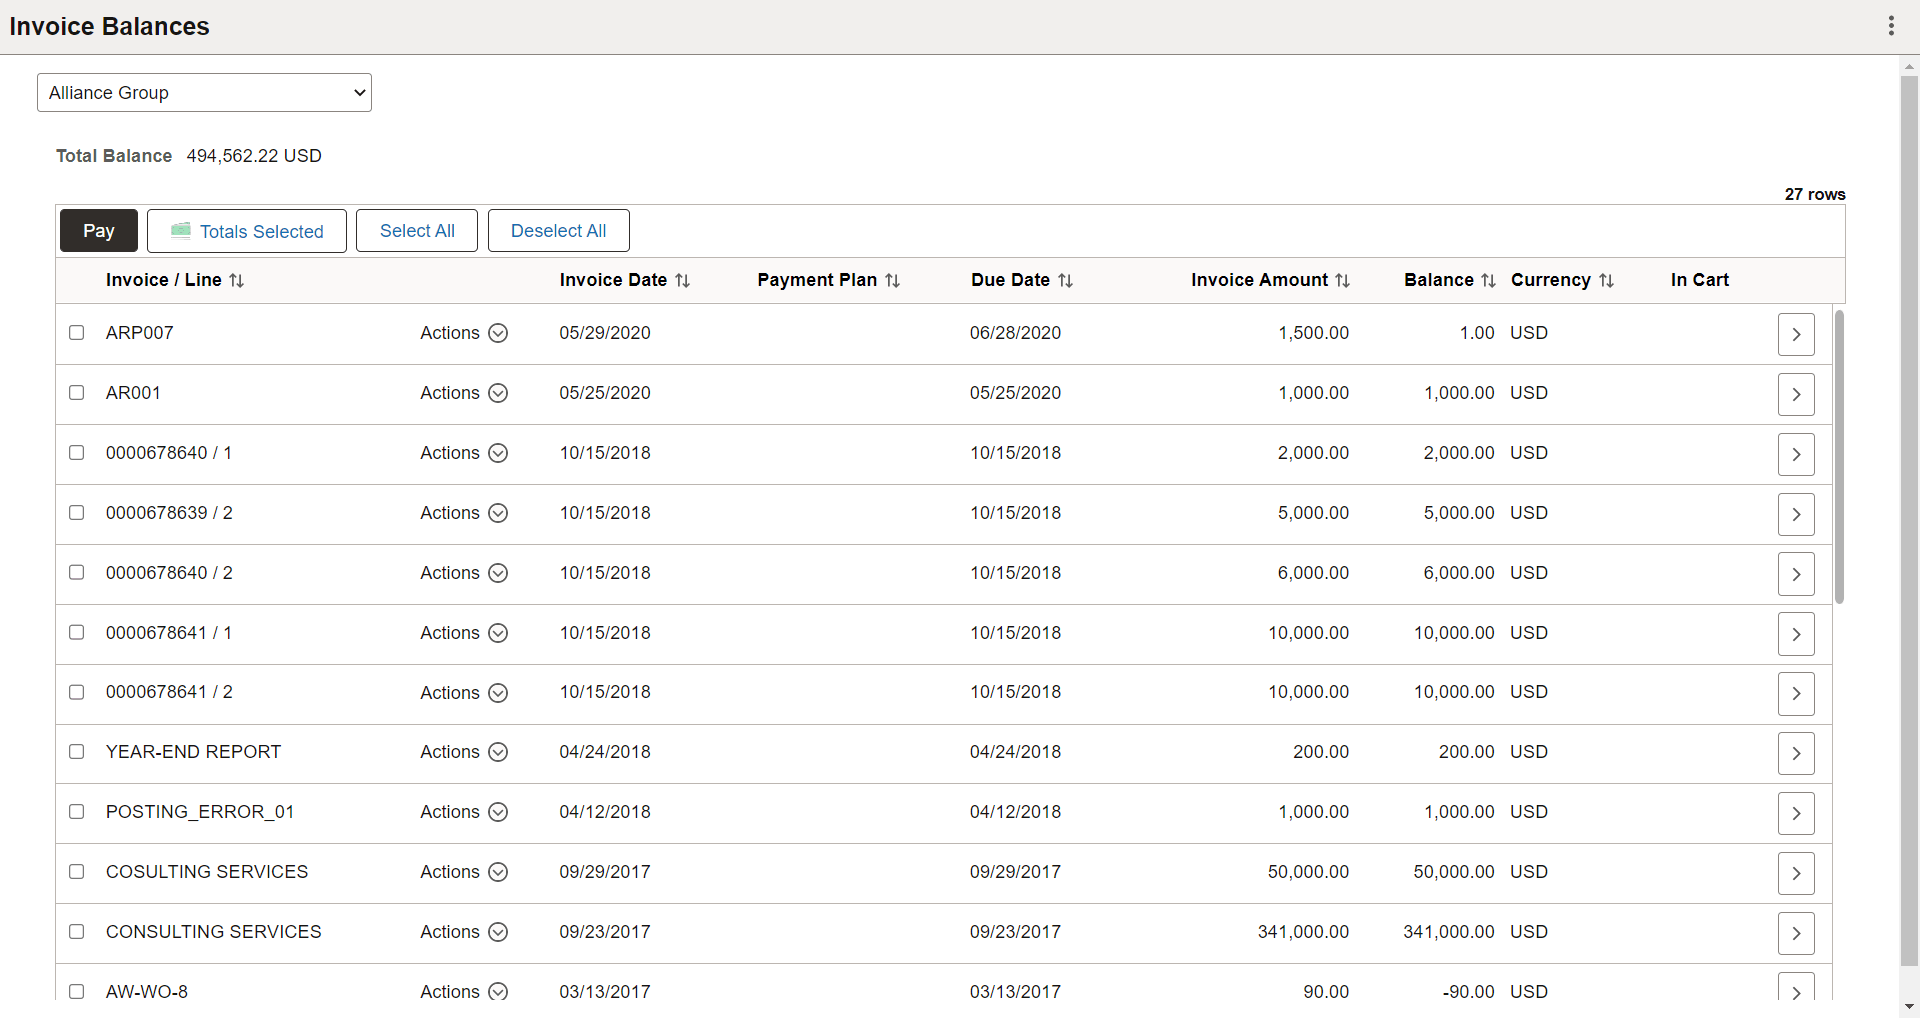Viewport: 1920px width, 1018px height.
Task: Sort the Currency column
Action: coord(1607,280)
